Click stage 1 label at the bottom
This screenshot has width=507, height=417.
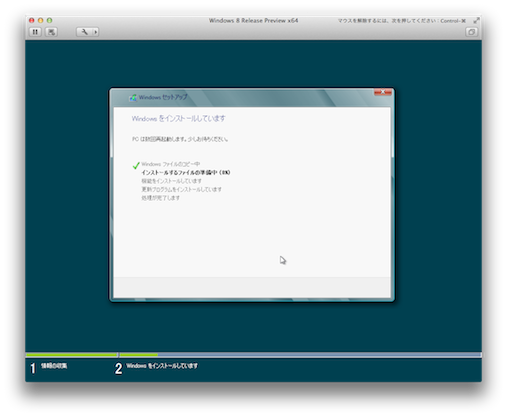(x=54, y=366)
